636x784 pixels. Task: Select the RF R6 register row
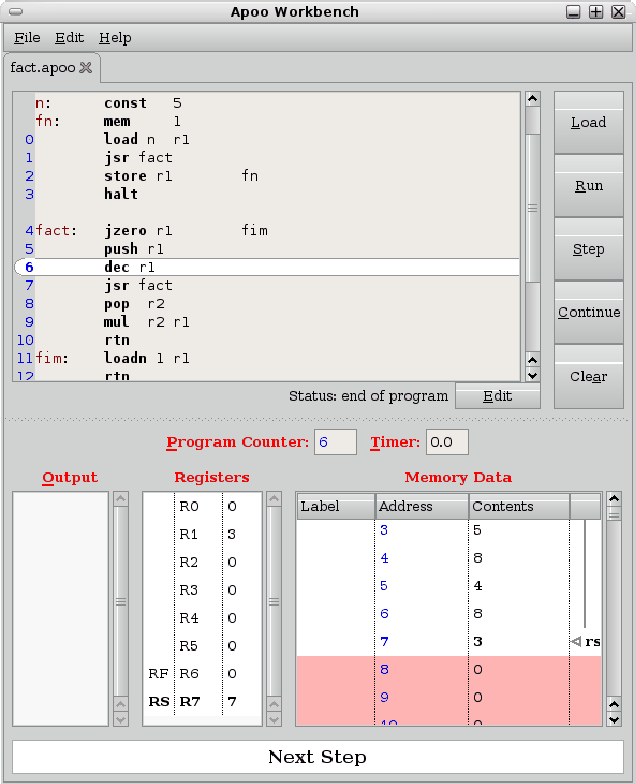coord(202,674)
